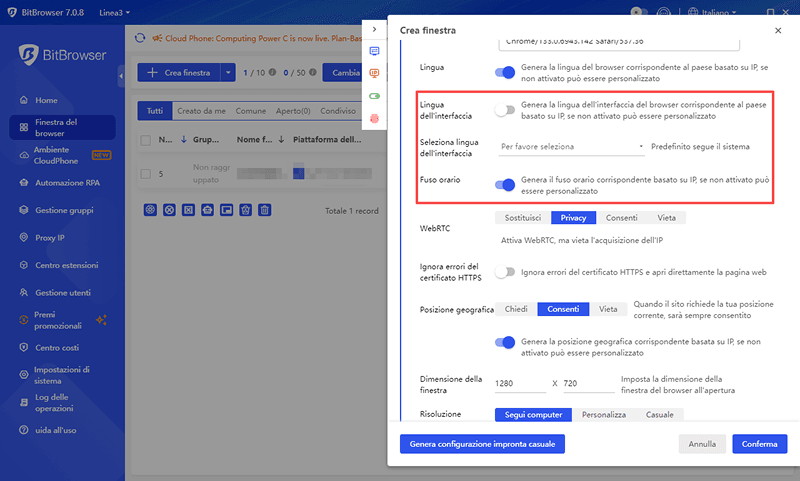The image size is (800, 481).
Task: Open Finestra del browser in the sidebar
Action: pos(62,128)
